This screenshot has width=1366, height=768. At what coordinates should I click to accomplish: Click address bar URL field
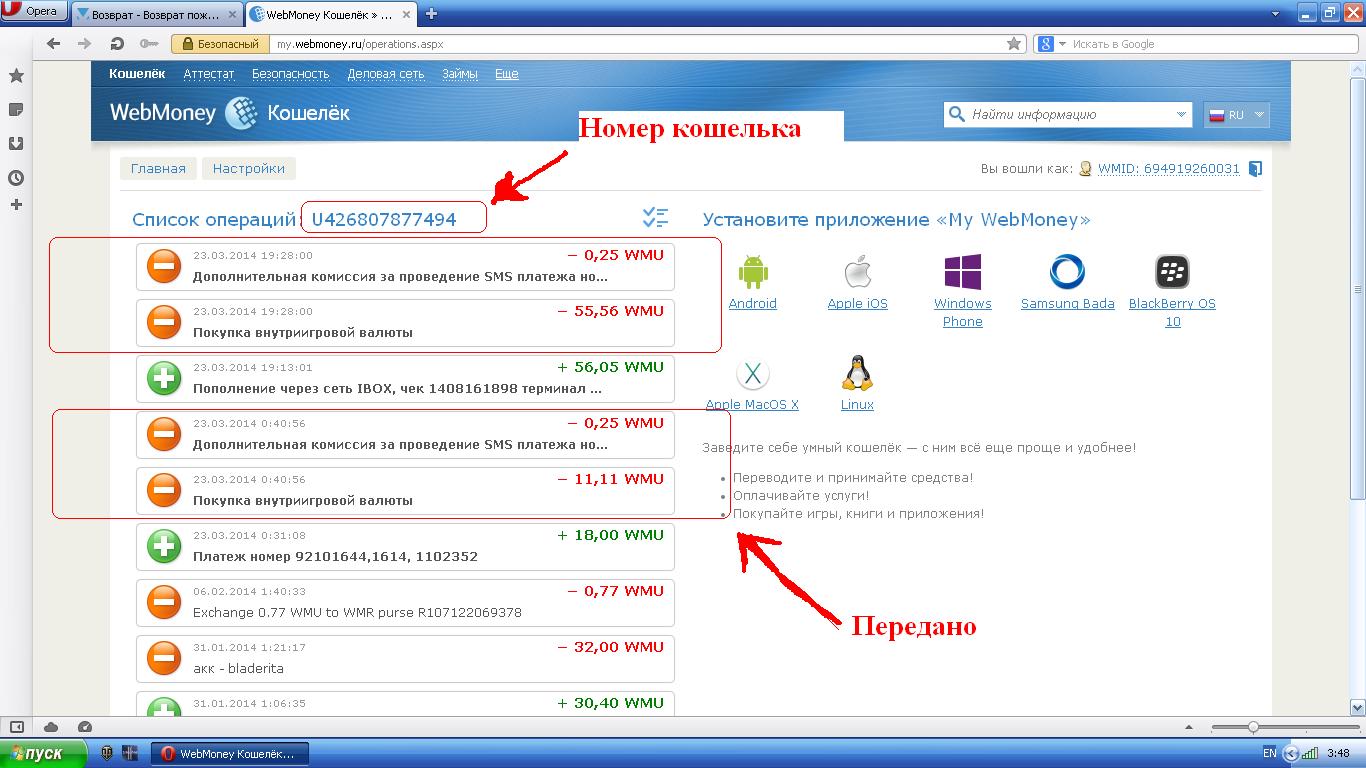tap(638, 44)
